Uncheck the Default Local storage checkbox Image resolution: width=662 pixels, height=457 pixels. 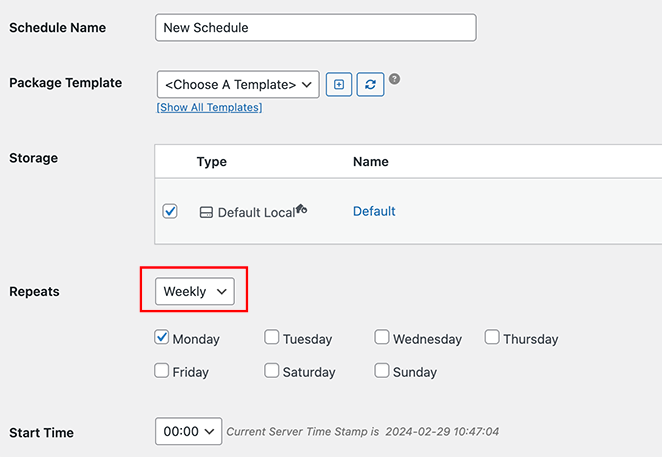pos(170,211)
